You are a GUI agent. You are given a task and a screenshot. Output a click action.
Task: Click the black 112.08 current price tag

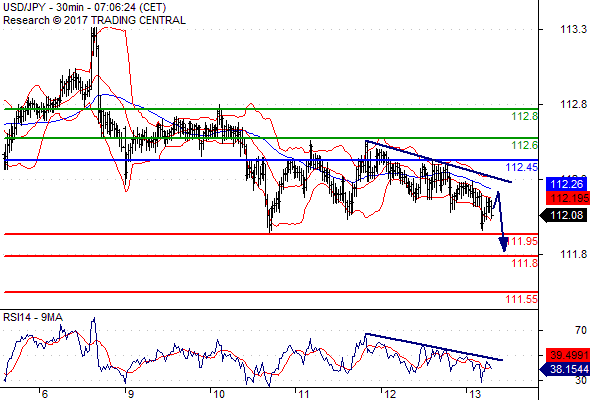coord(563,215)
